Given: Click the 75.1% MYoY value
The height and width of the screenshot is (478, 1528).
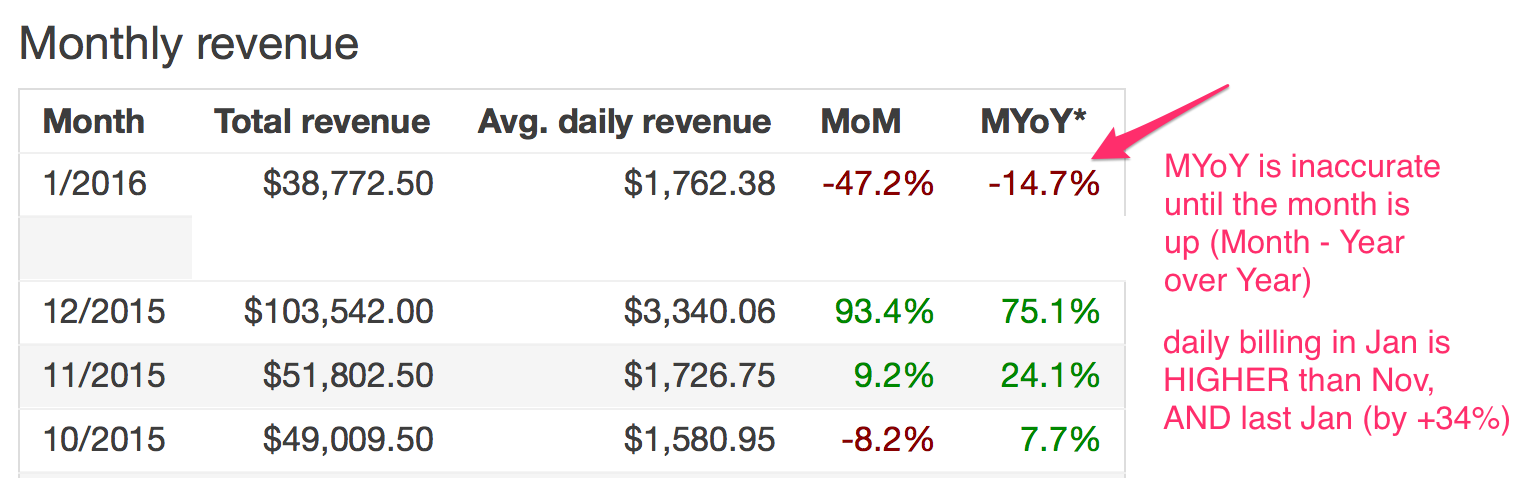Looking at the screenshot, I should coord(1051,312).
